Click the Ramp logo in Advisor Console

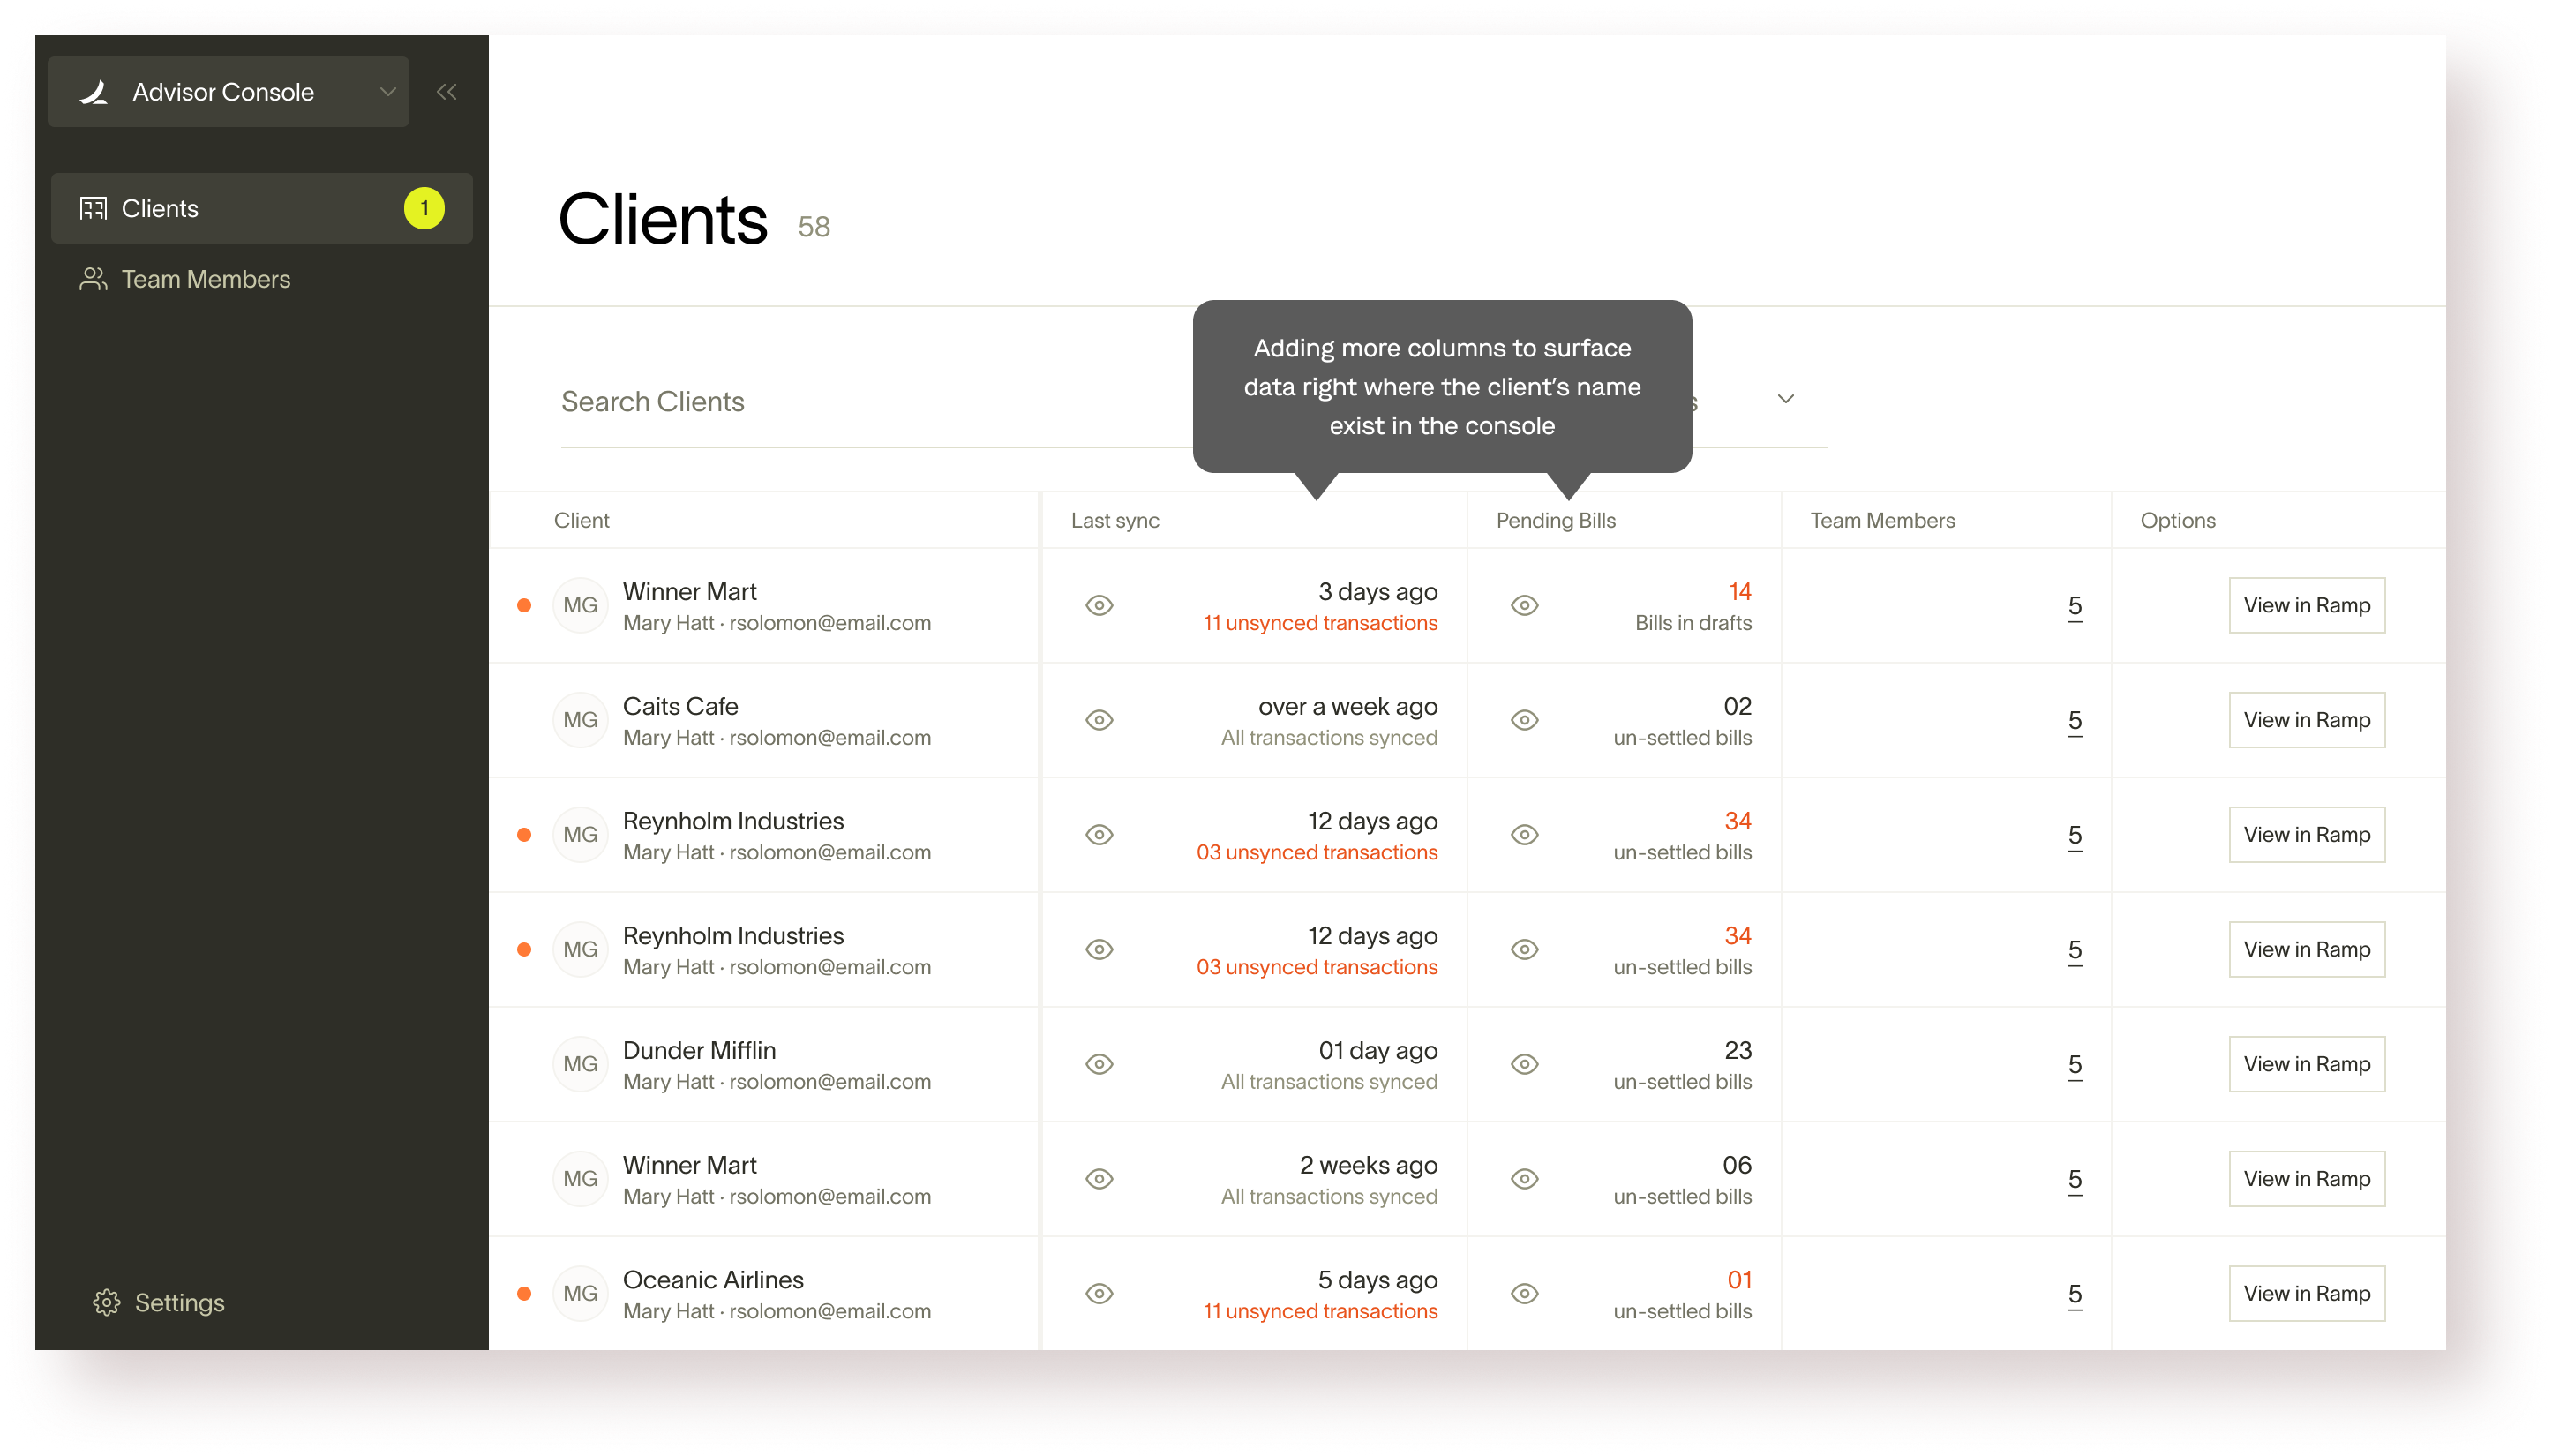click(x=94, y=92)
